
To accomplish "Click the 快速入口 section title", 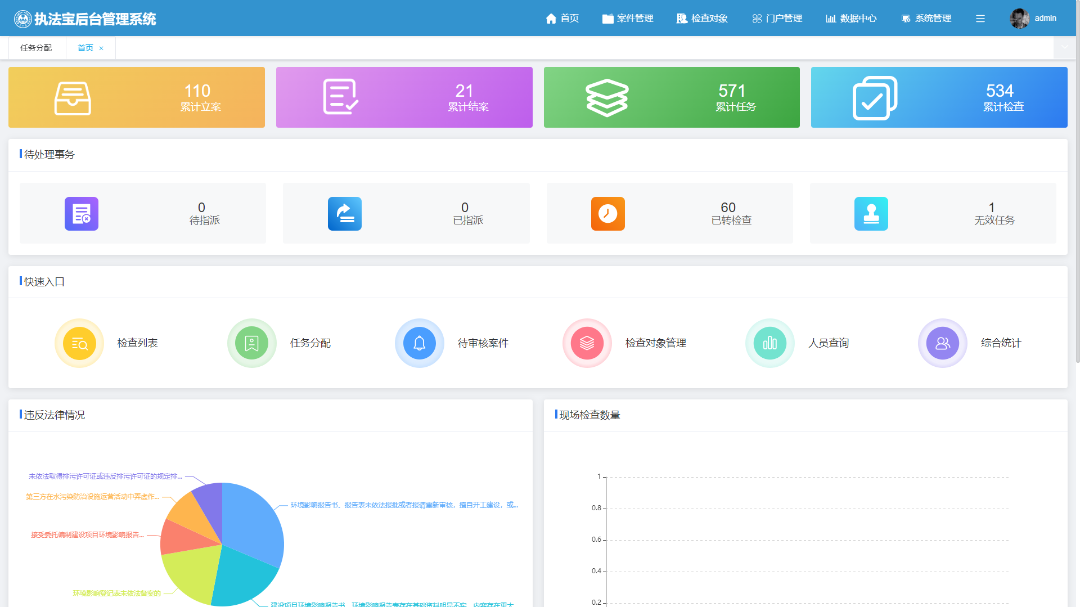I will tap(44, 282).
